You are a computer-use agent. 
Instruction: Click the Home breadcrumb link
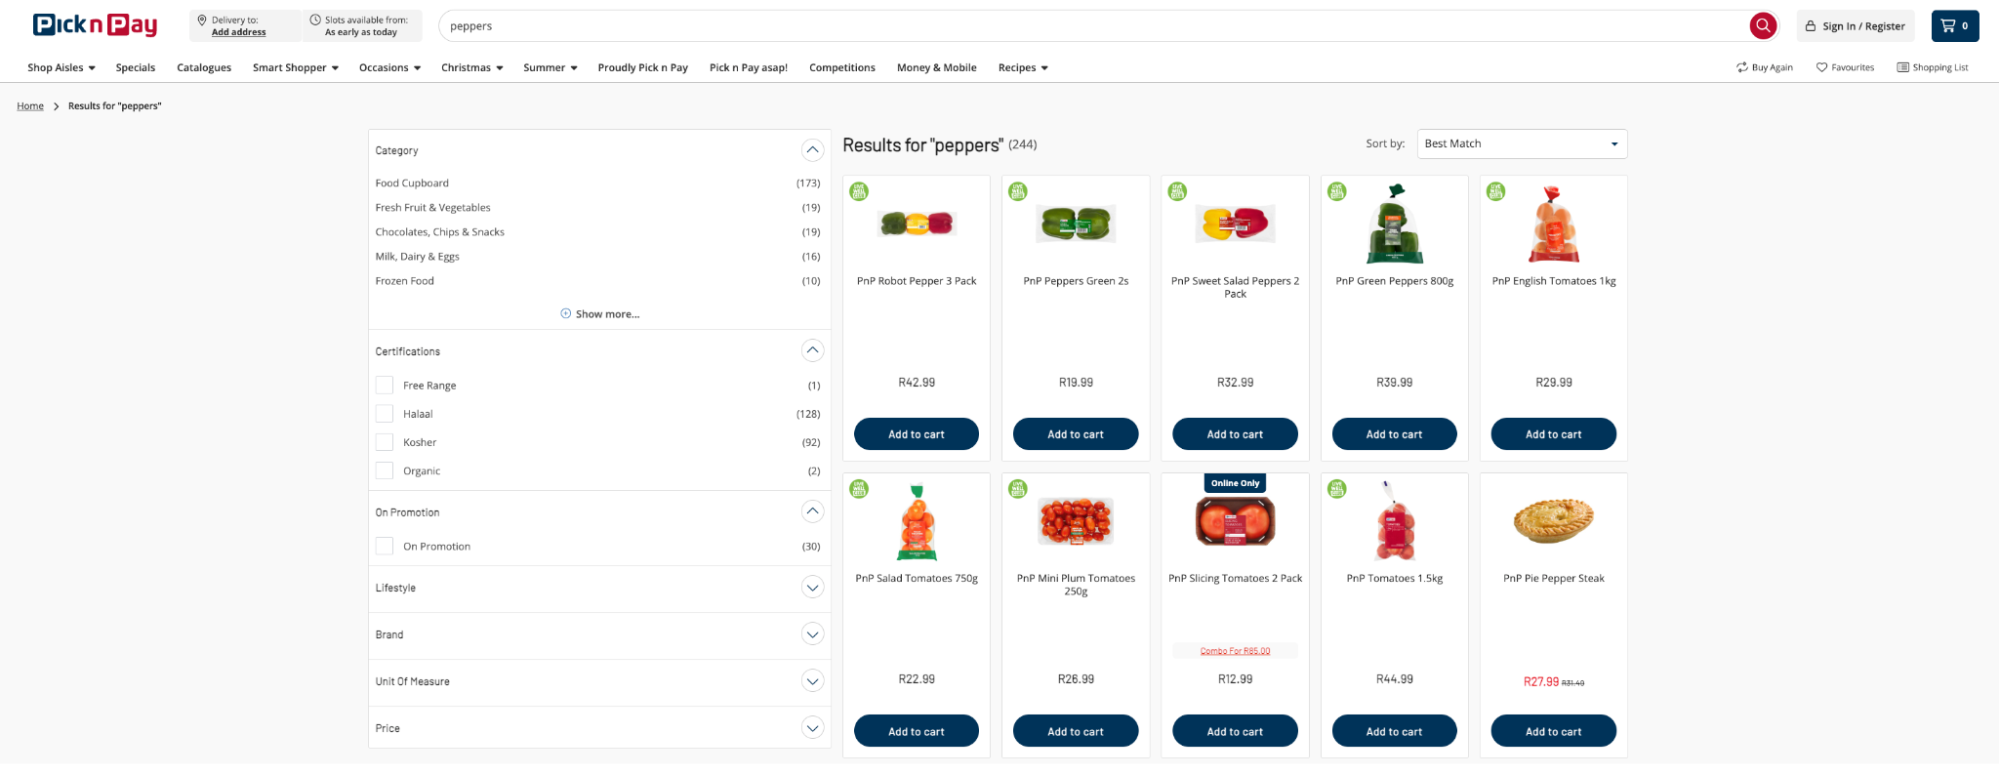(30, 106)
